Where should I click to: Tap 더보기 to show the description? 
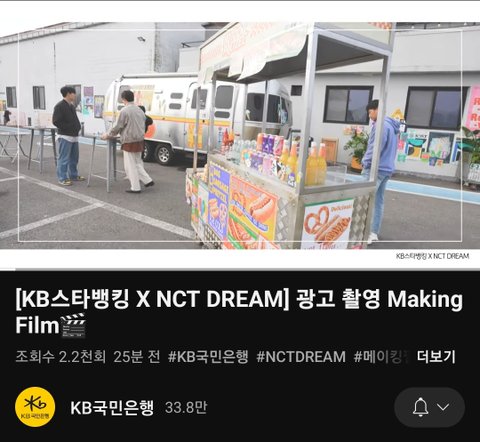pyautogui.click(x=436, y=357)
